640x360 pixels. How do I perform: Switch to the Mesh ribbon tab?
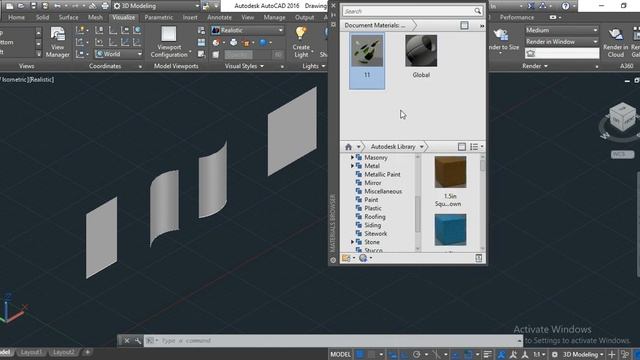point(95,18)
